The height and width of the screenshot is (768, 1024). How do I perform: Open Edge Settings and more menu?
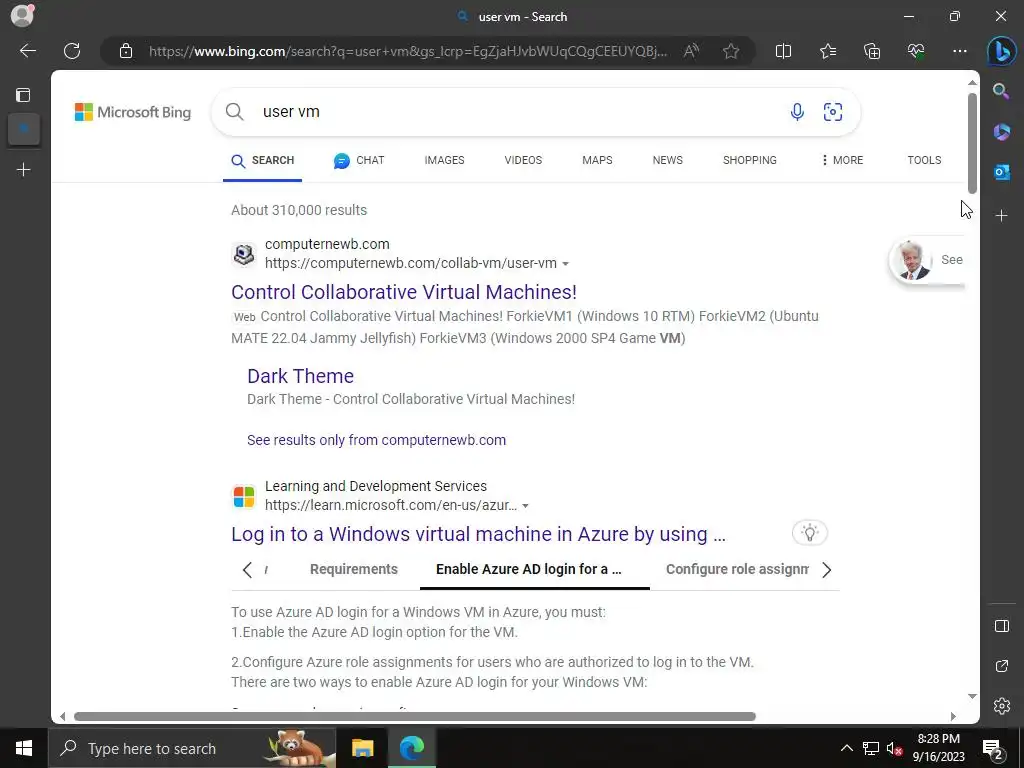(x=959, y=51)
